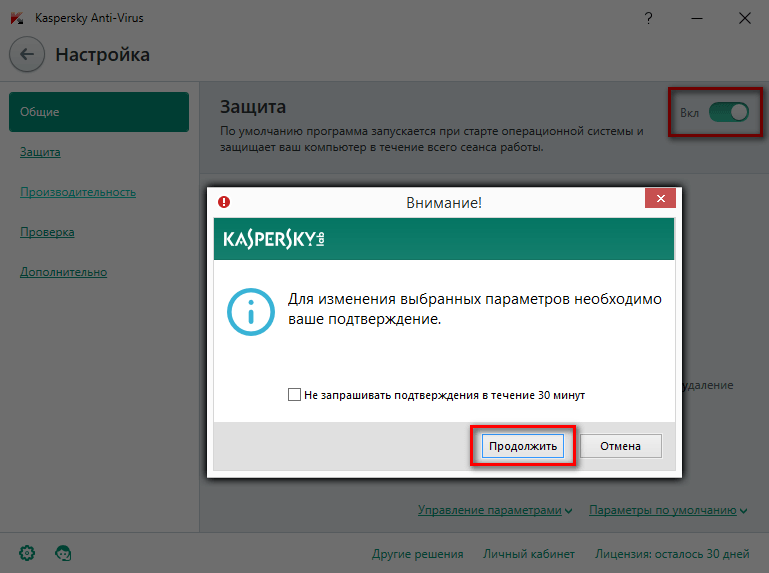The height and width of the screenshot is (573, 769).
Task: Click the Настройка page title
Action: tap(103, 54)
